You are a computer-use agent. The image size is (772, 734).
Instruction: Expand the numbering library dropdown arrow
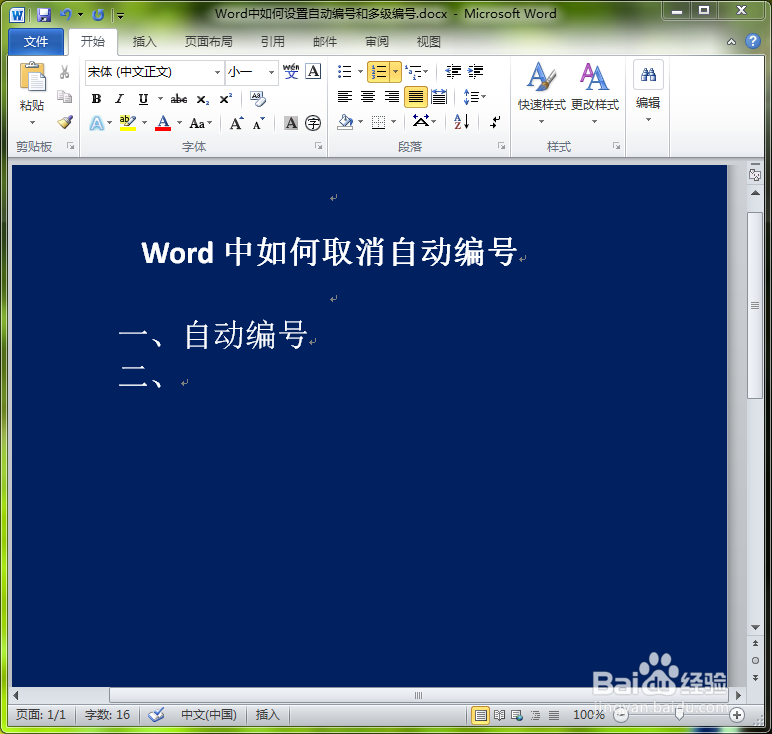[396, 72]
